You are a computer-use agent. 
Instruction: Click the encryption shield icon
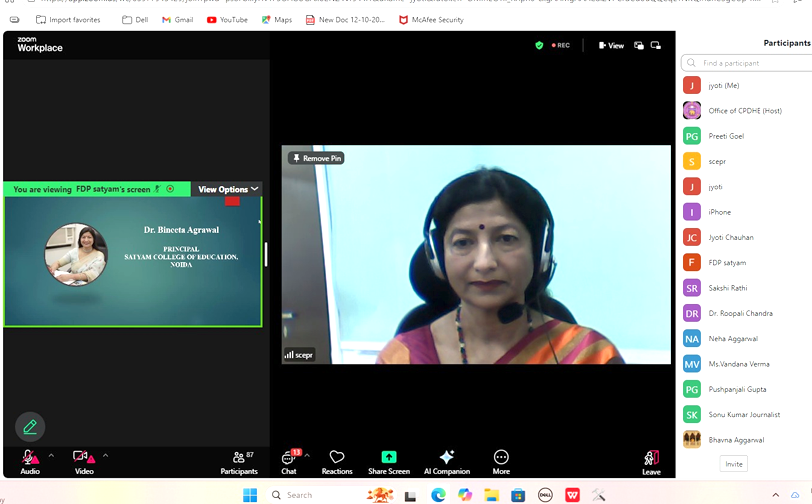tap(539, 46)
